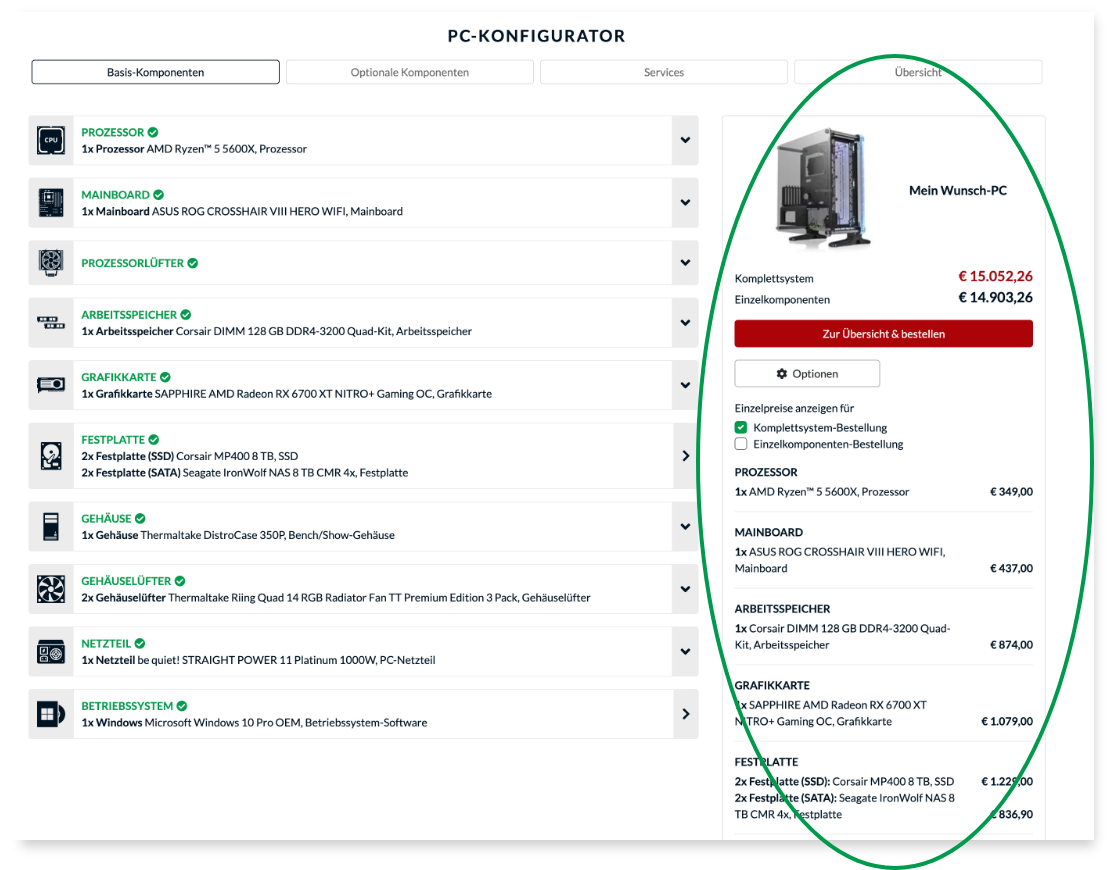Click the Arbeitsspeicher RAM icon
The height and width of the screenshot is (870, 1112).
tap(51, 323)
